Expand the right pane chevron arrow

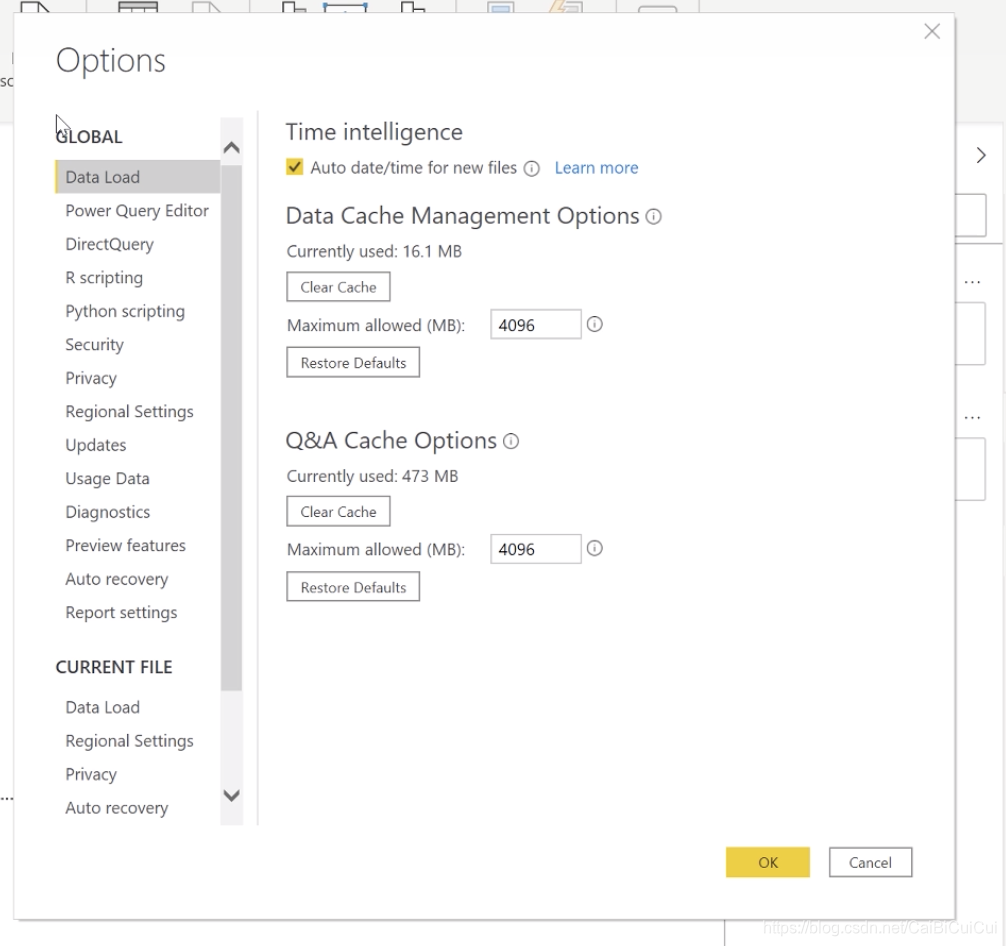[980, 155]
